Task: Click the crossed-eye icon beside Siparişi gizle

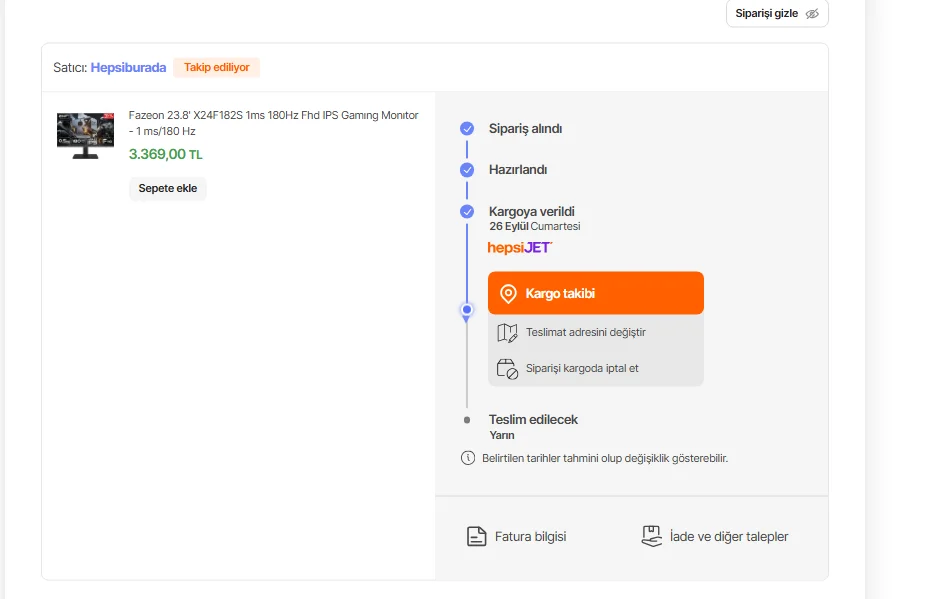Action: click(x=812, y=14)
